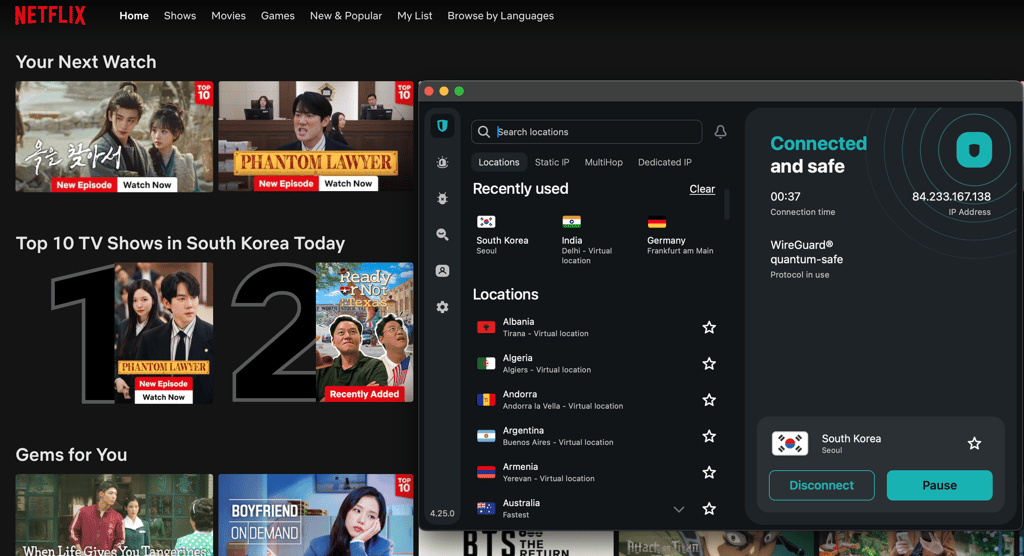Click the Australia flag icon
Screen dimensions: 1024x556
pos(486,508)
